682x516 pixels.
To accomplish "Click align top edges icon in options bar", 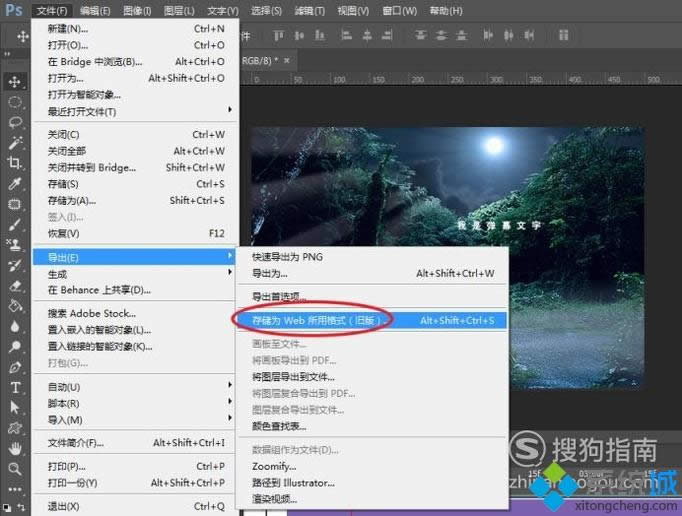I will coord(278,35).
